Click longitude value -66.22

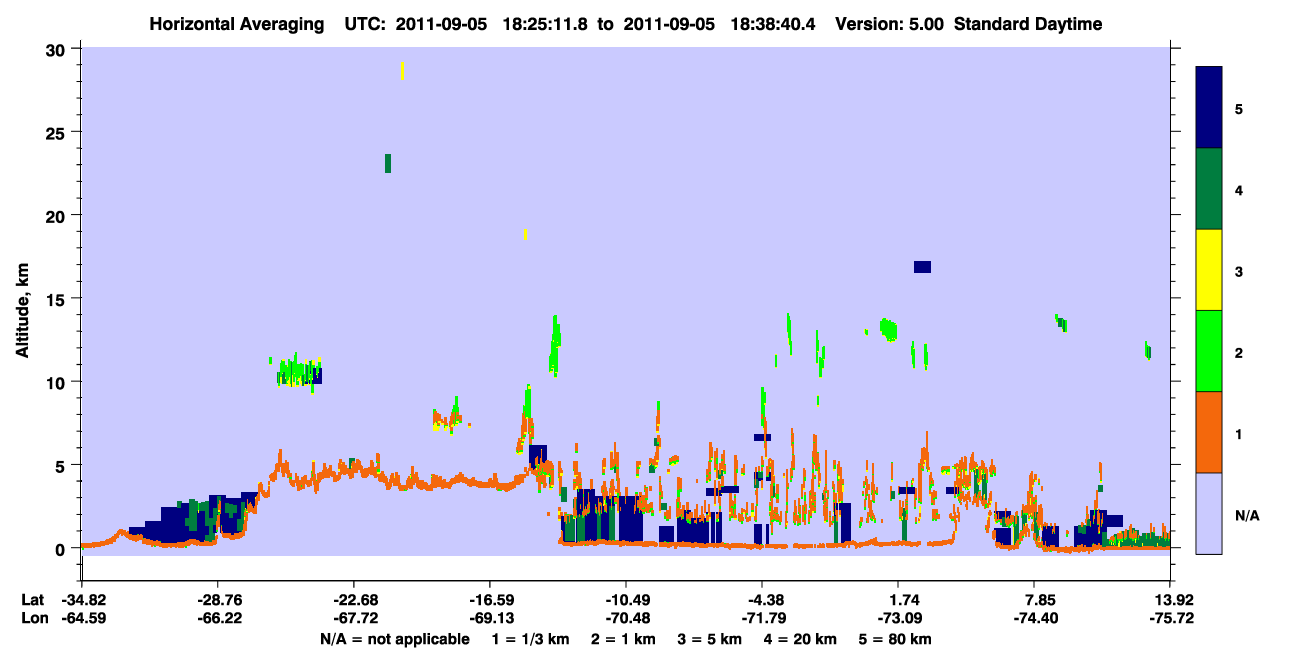point(217,618)
